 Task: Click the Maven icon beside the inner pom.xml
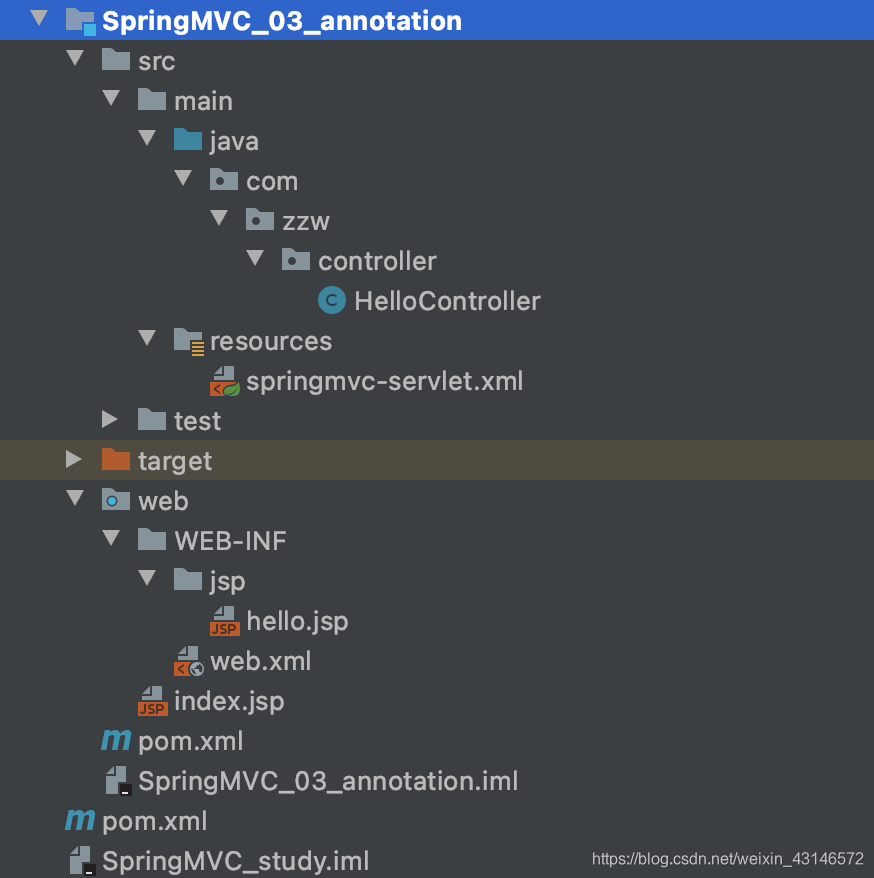pos(116,740)
